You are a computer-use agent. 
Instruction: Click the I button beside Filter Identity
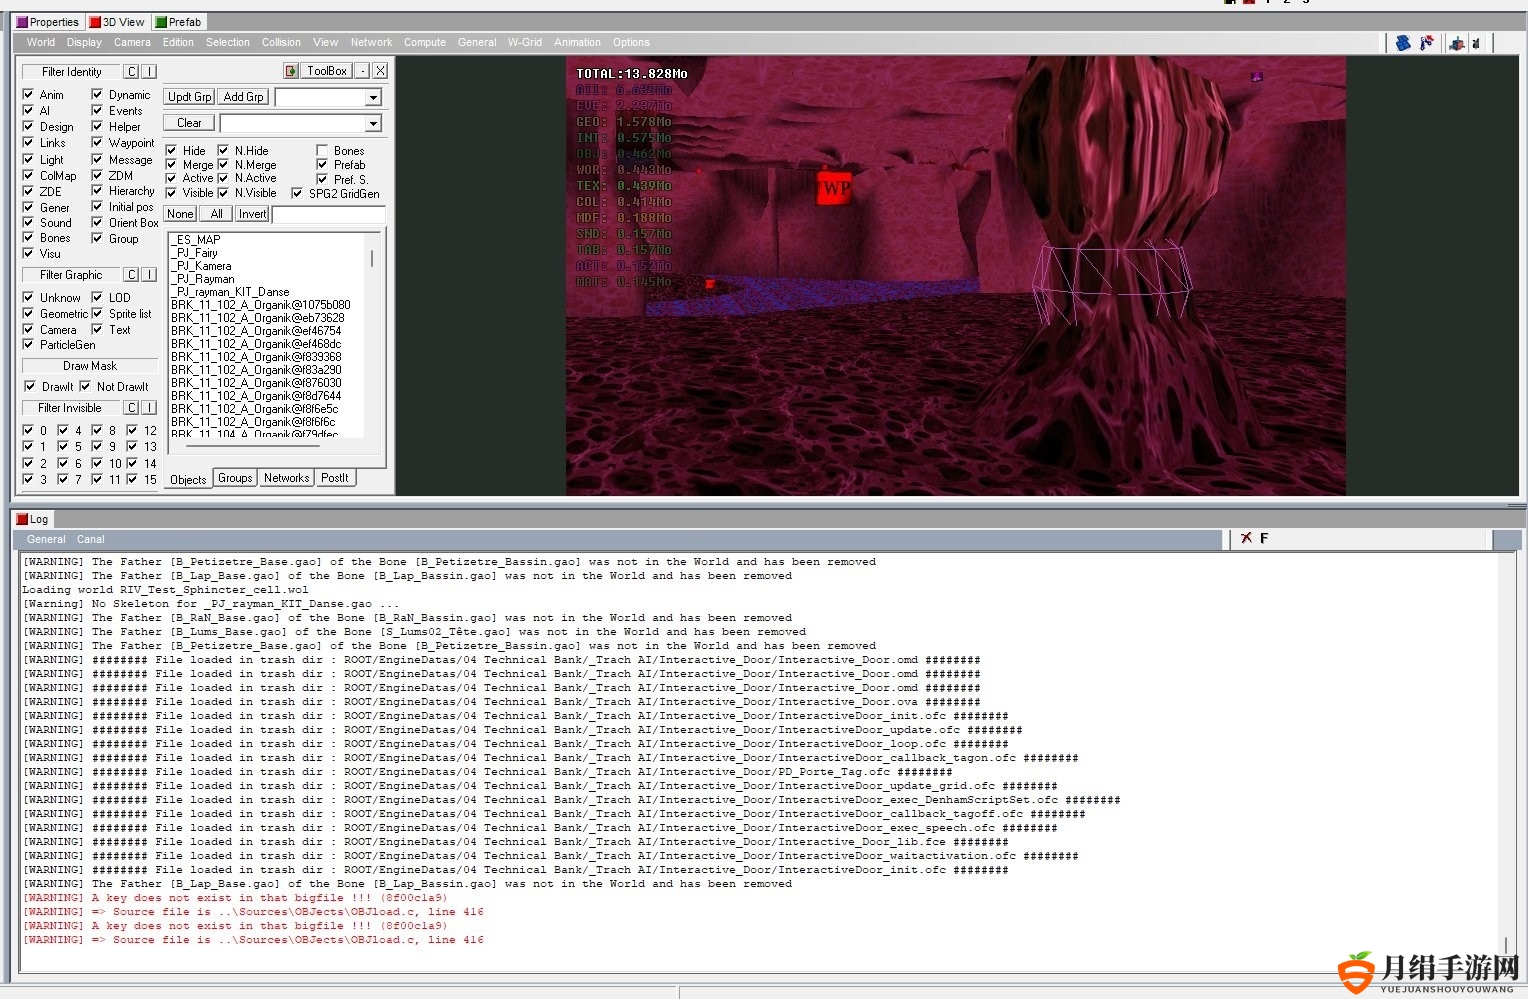click(149, 72)
